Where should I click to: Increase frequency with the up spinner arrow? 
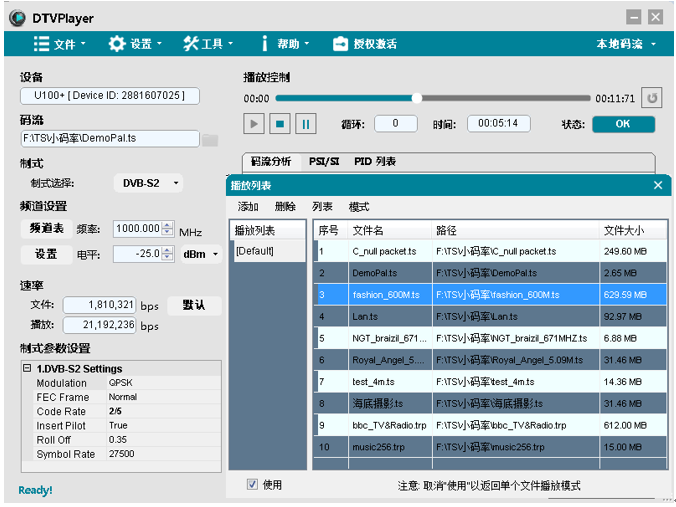167,225
